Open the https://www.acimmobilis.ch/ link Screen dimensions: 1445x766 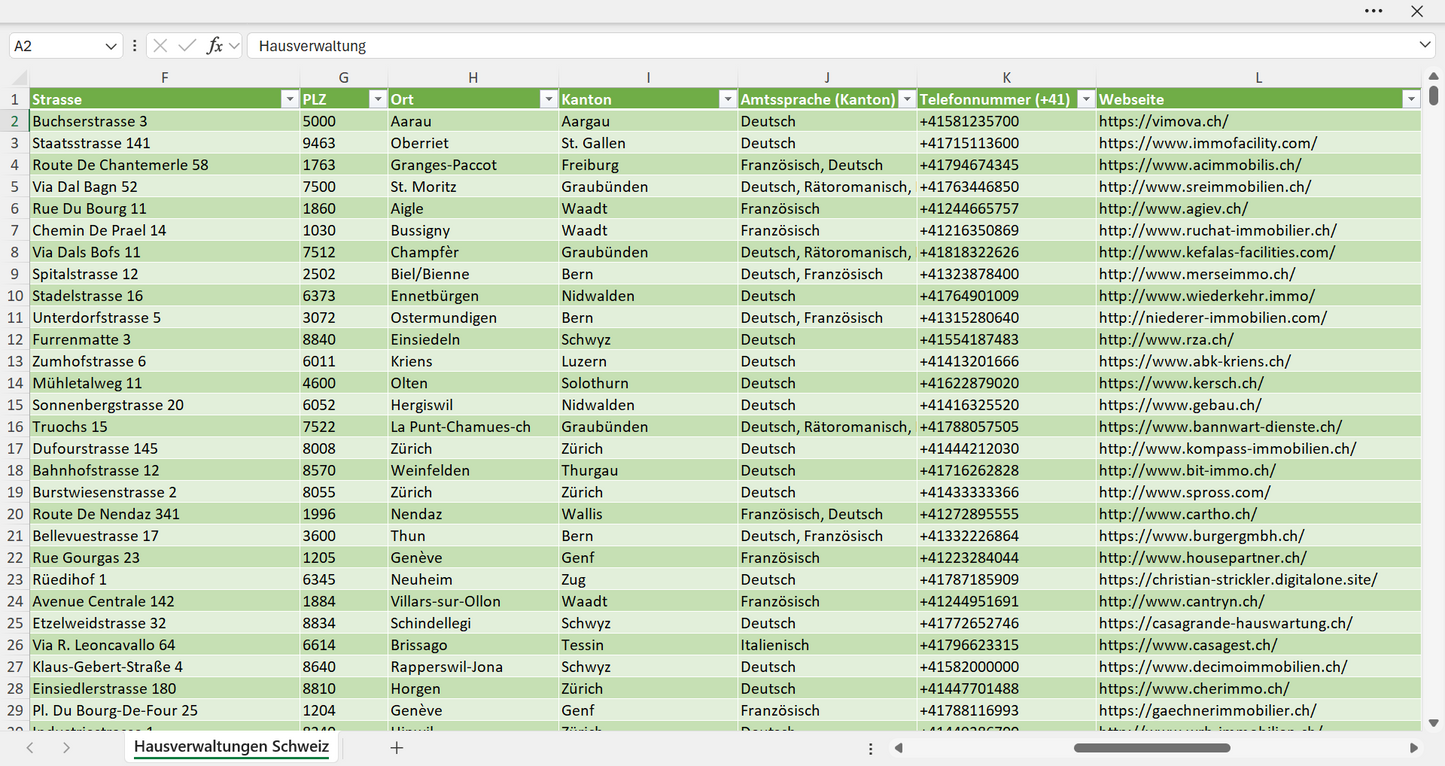click(1200, 165)
